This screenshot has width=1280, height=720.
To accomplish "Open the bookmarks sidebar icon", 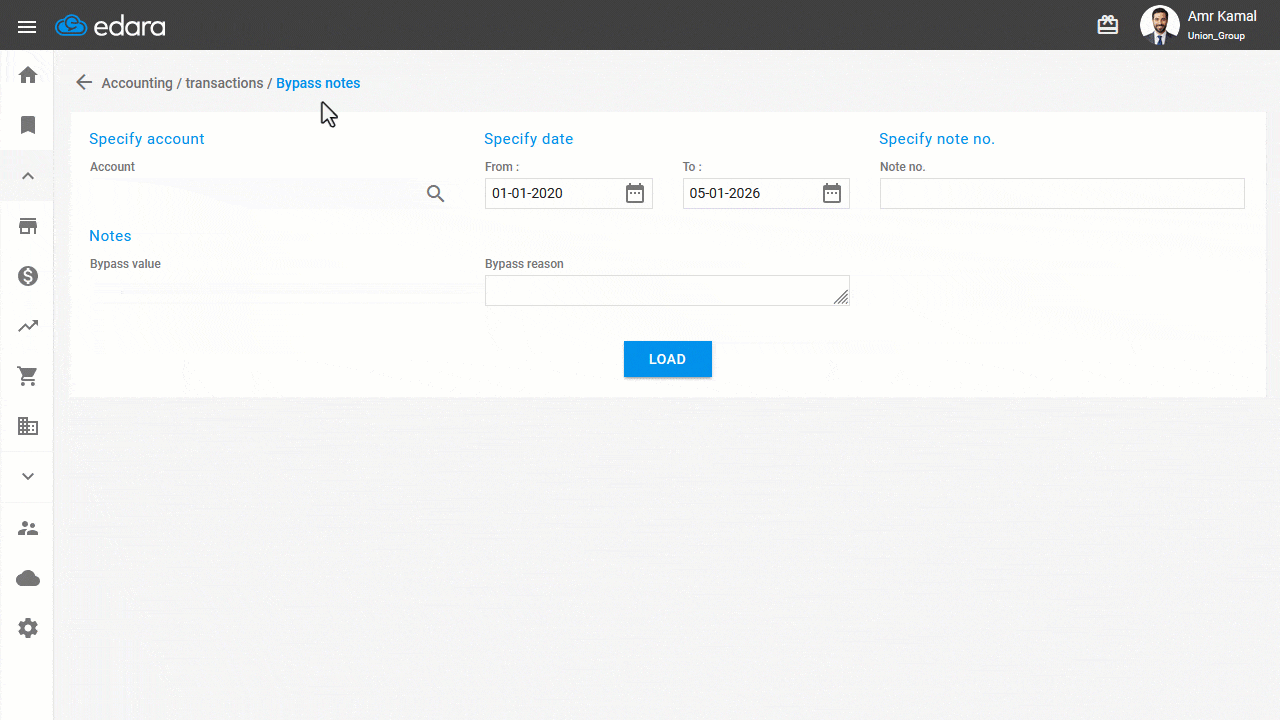I will point(28,125).
